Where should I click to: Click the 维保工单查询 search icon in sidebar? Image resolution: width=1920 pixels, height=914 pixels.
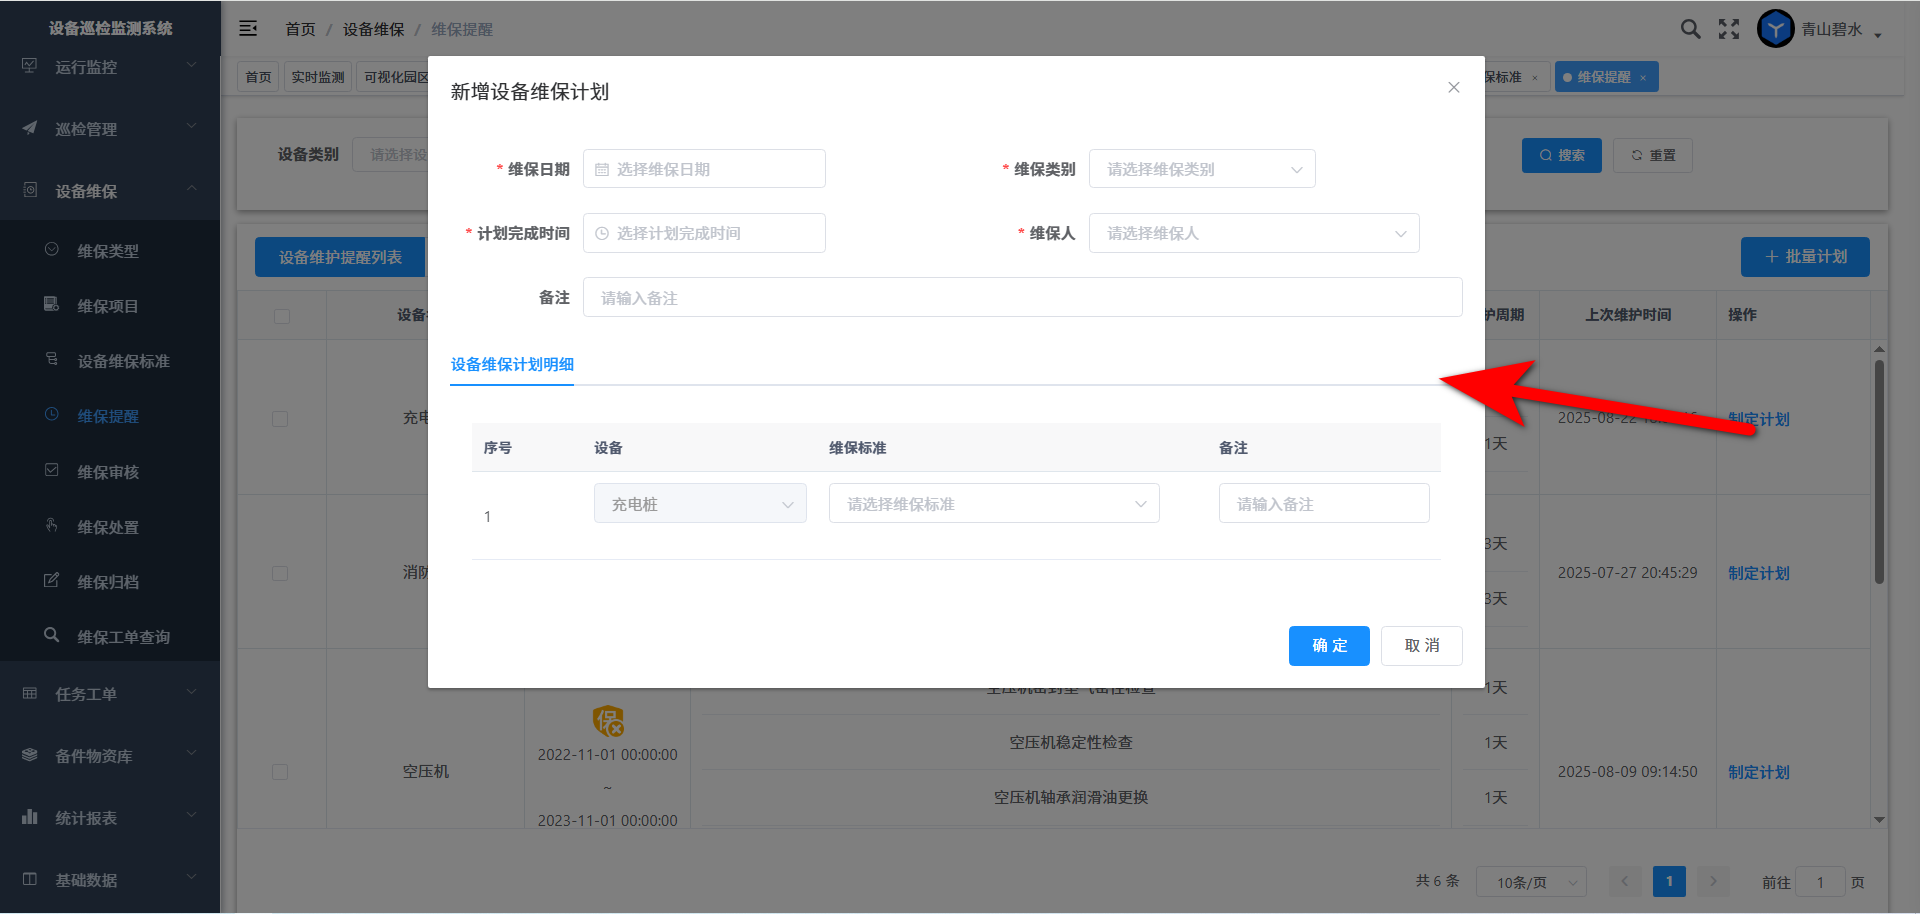[51, 635]
